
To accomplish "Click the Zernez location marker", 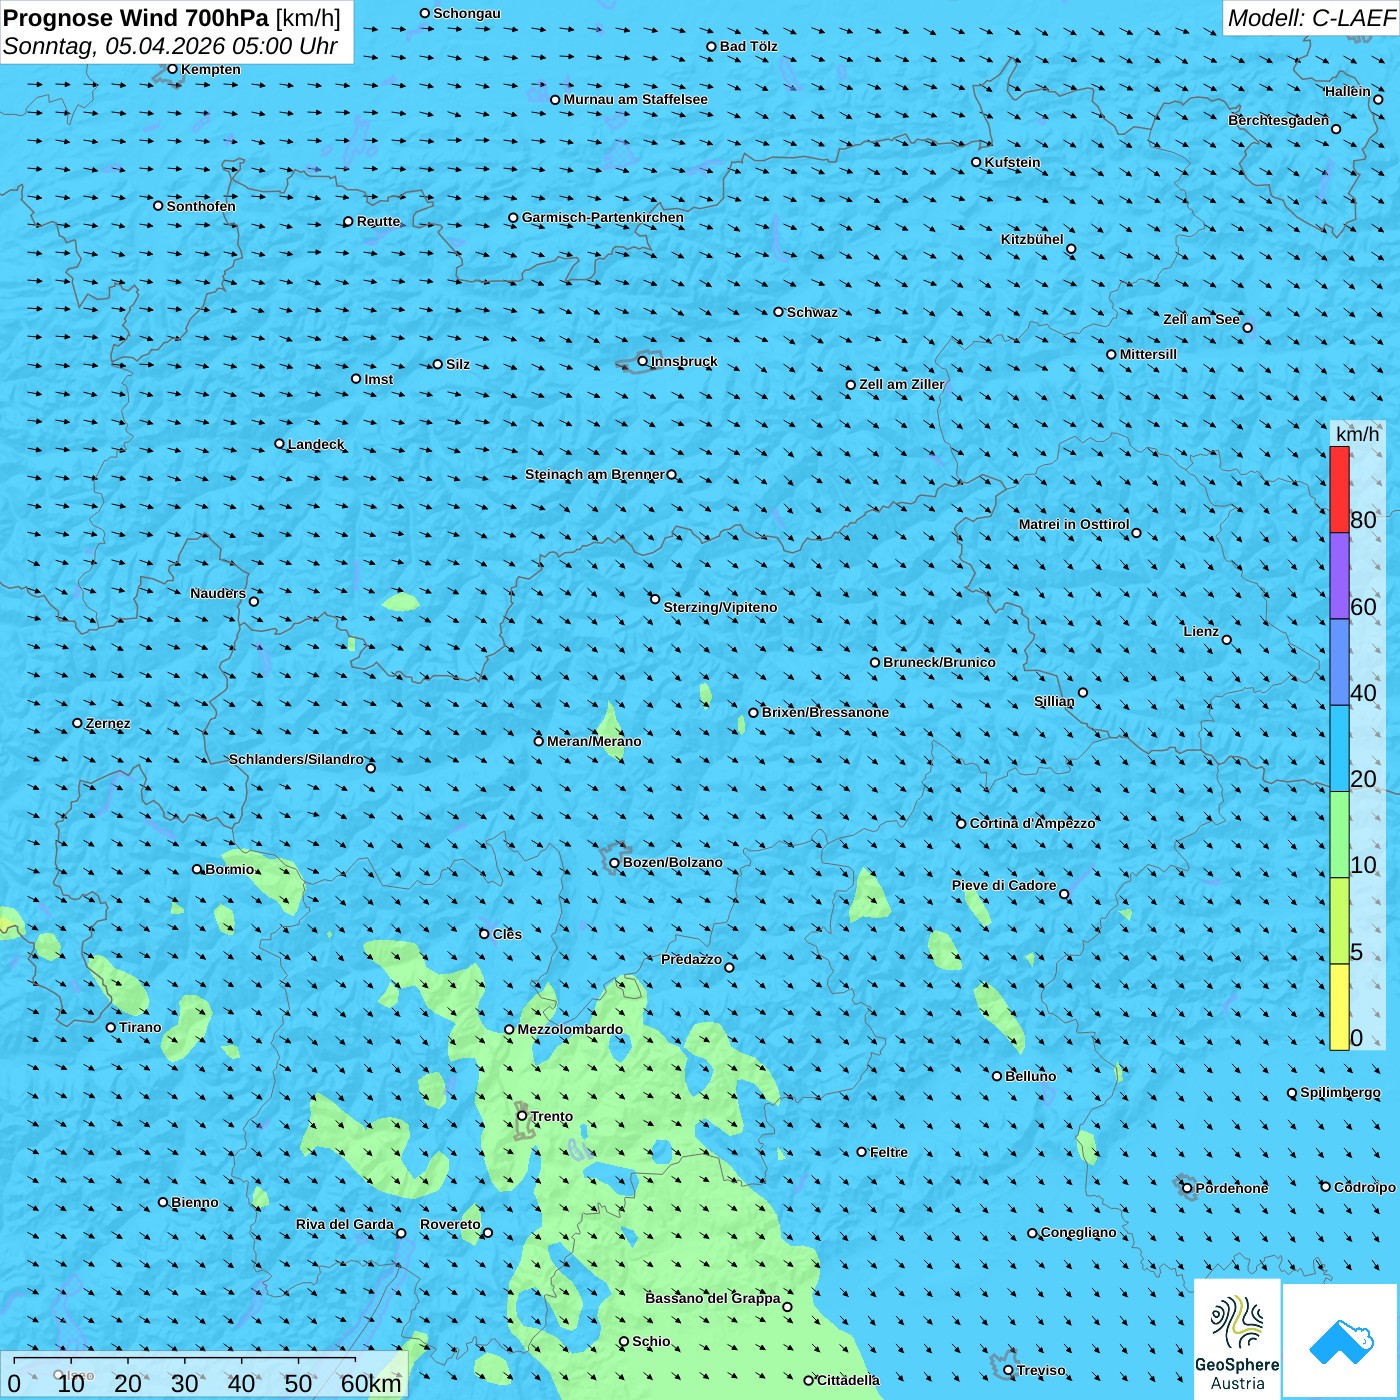I will point(78,723).
